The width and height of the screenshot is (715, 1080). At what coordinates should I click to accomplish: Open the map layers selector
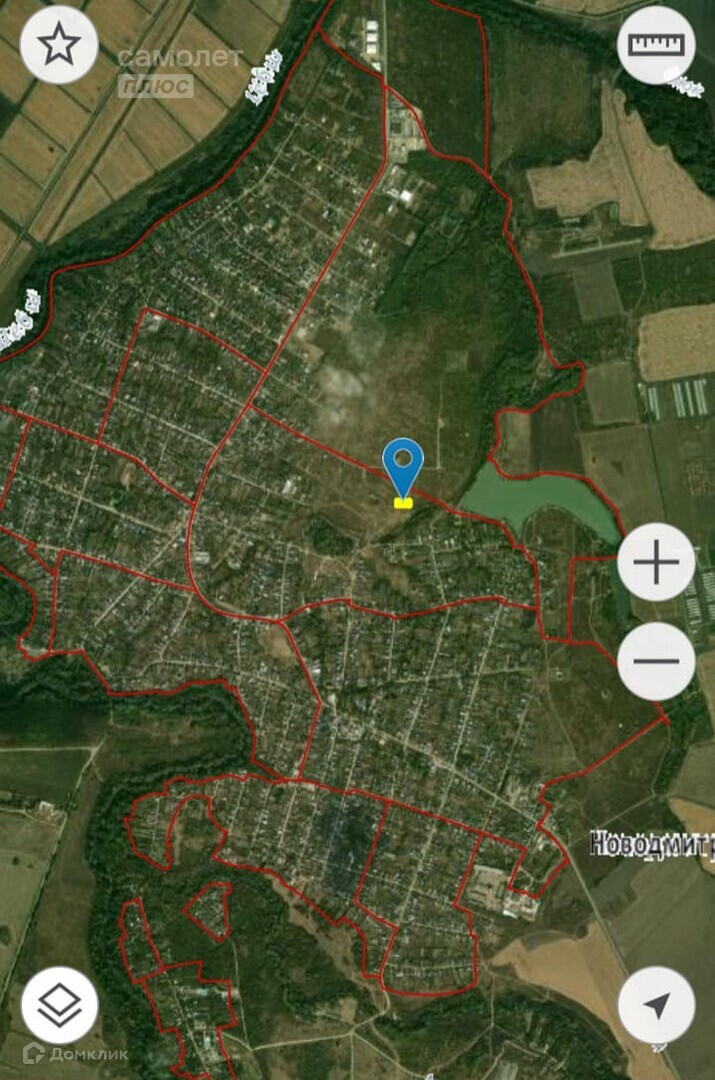point(59,1005)
